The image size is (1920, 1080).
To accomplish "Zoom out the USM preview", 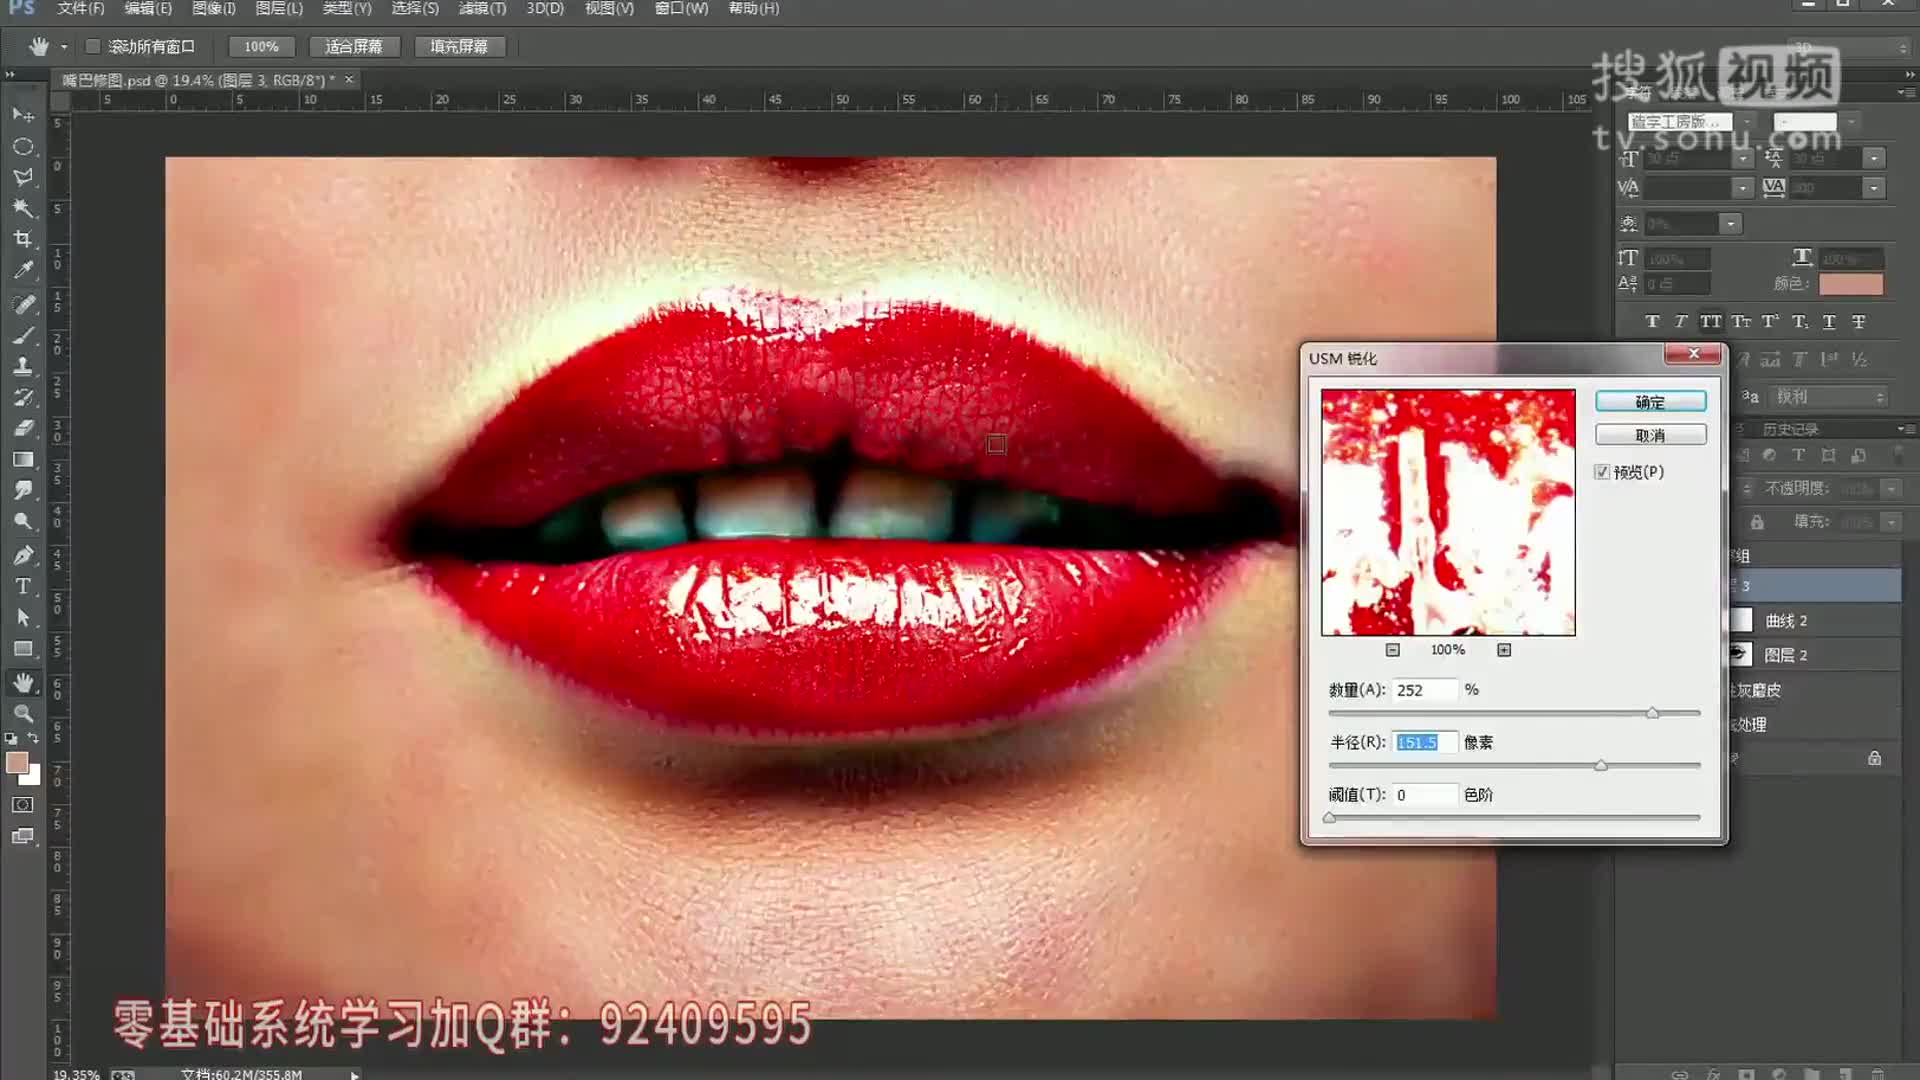I will click(x=1392, y=650).
